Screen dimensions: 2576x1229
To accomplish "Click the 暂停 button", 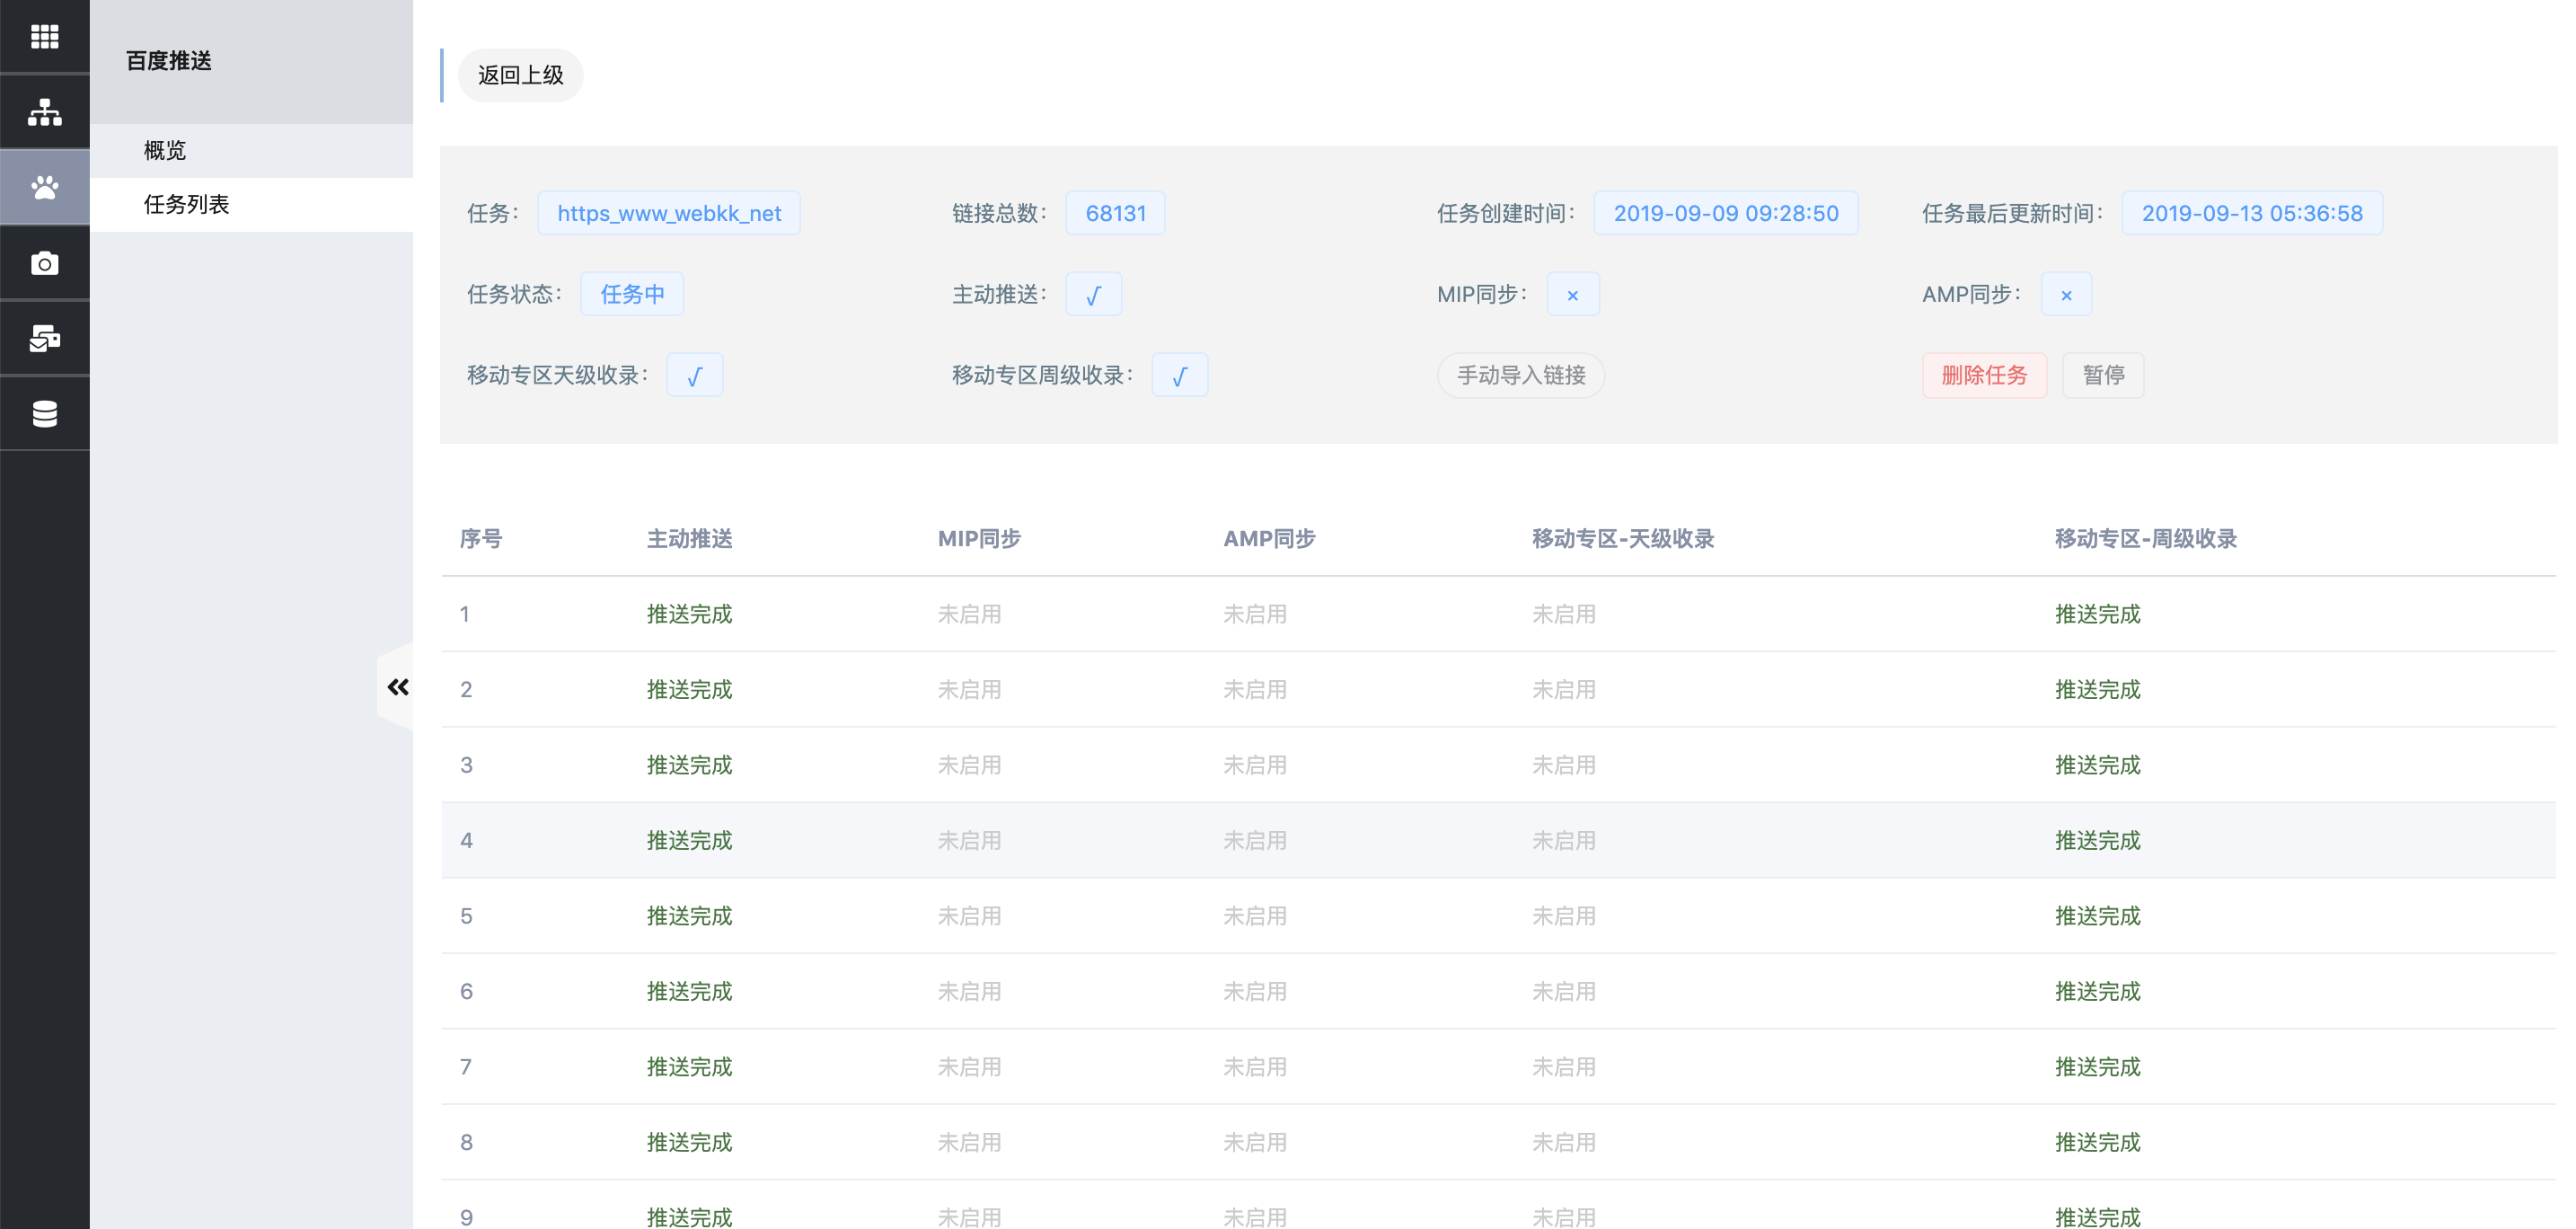I will (x=2103, y=376).
